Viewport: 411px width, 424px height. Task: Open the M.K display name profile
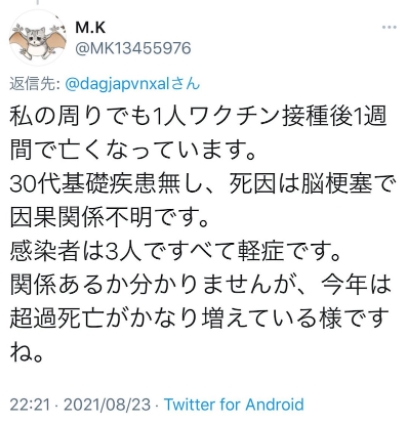click(x=90, y=27)
